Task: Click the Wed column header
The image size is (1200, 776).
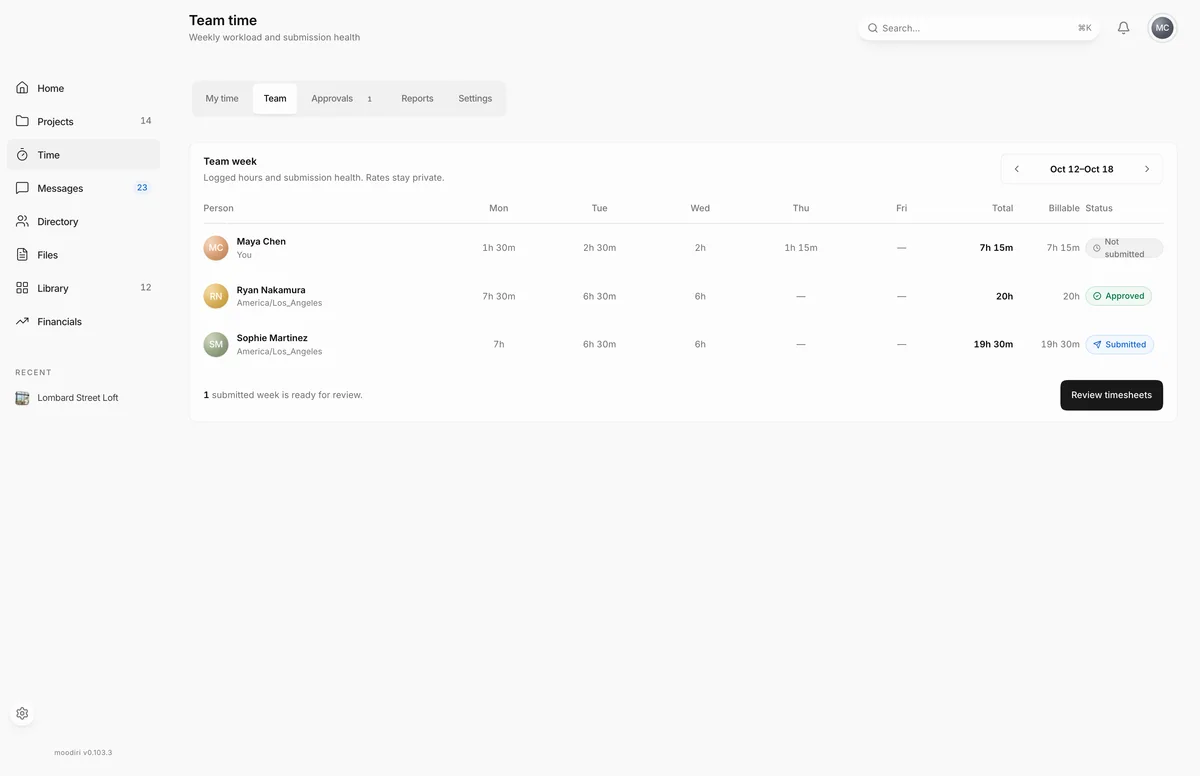Action: tap(700, 208)
